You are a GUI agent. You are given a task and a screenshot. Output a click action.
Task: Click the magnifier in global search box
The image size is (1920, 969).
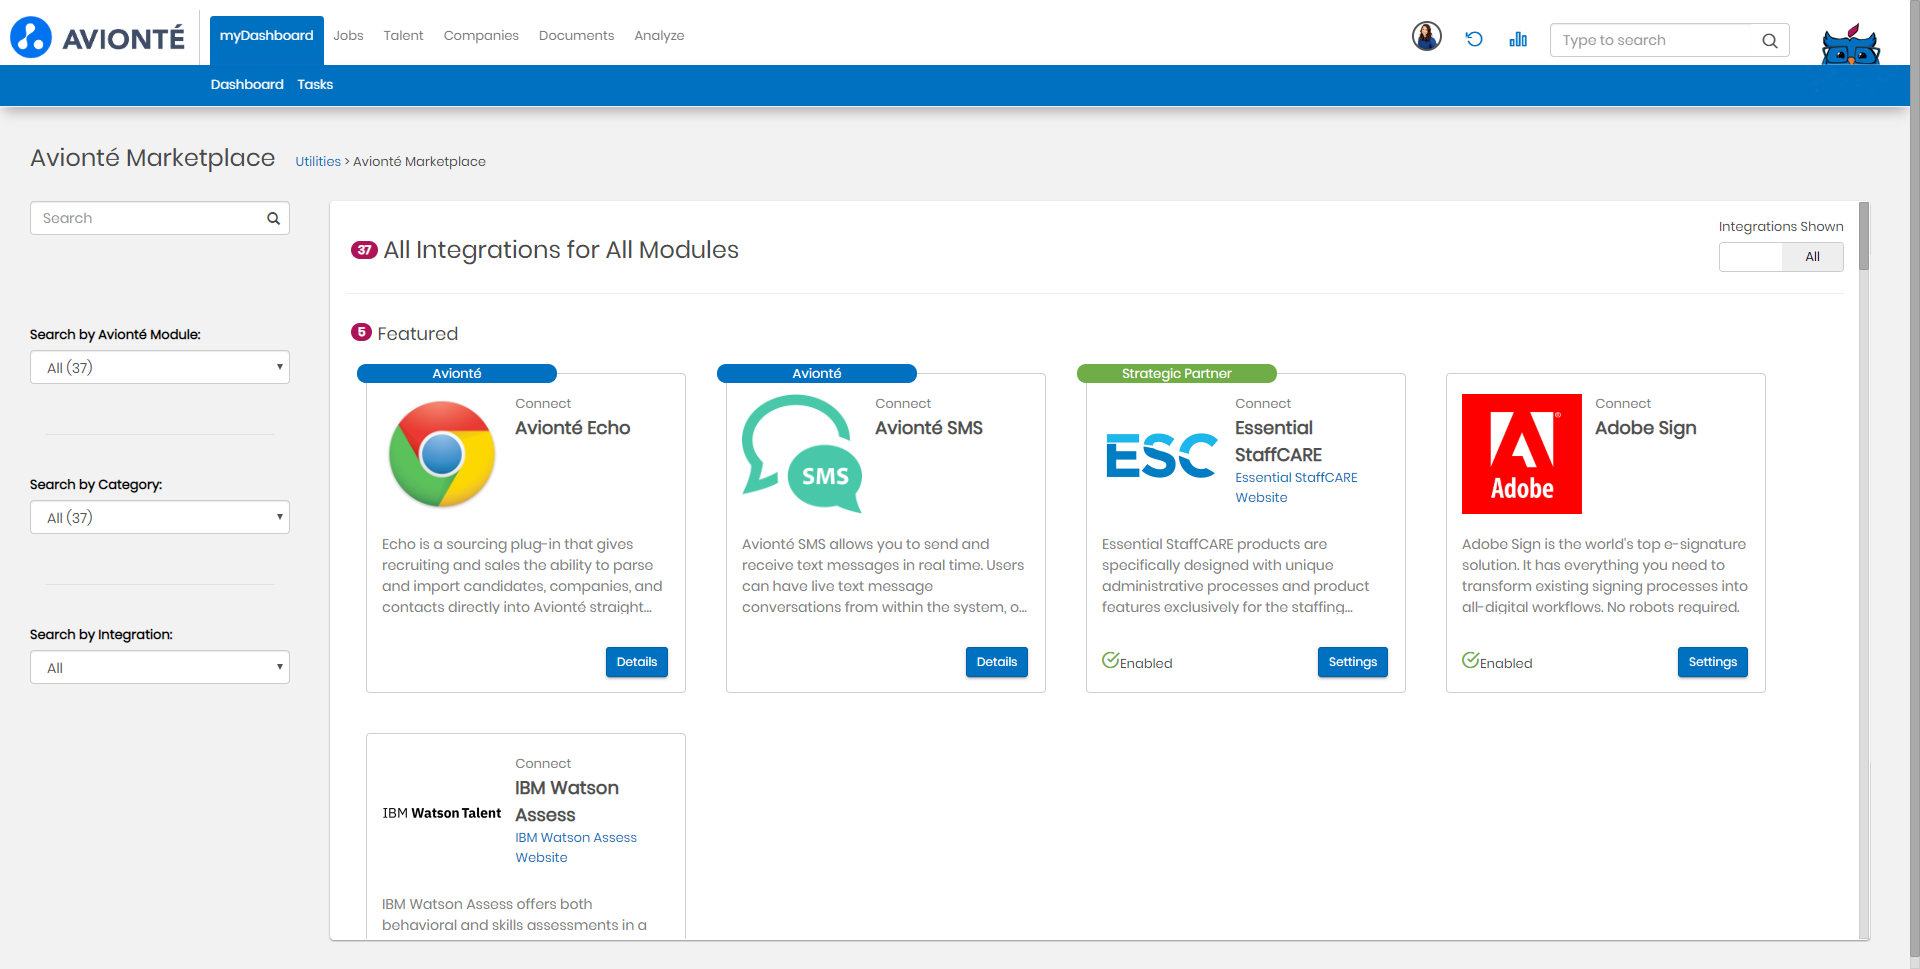(1770, 41)
